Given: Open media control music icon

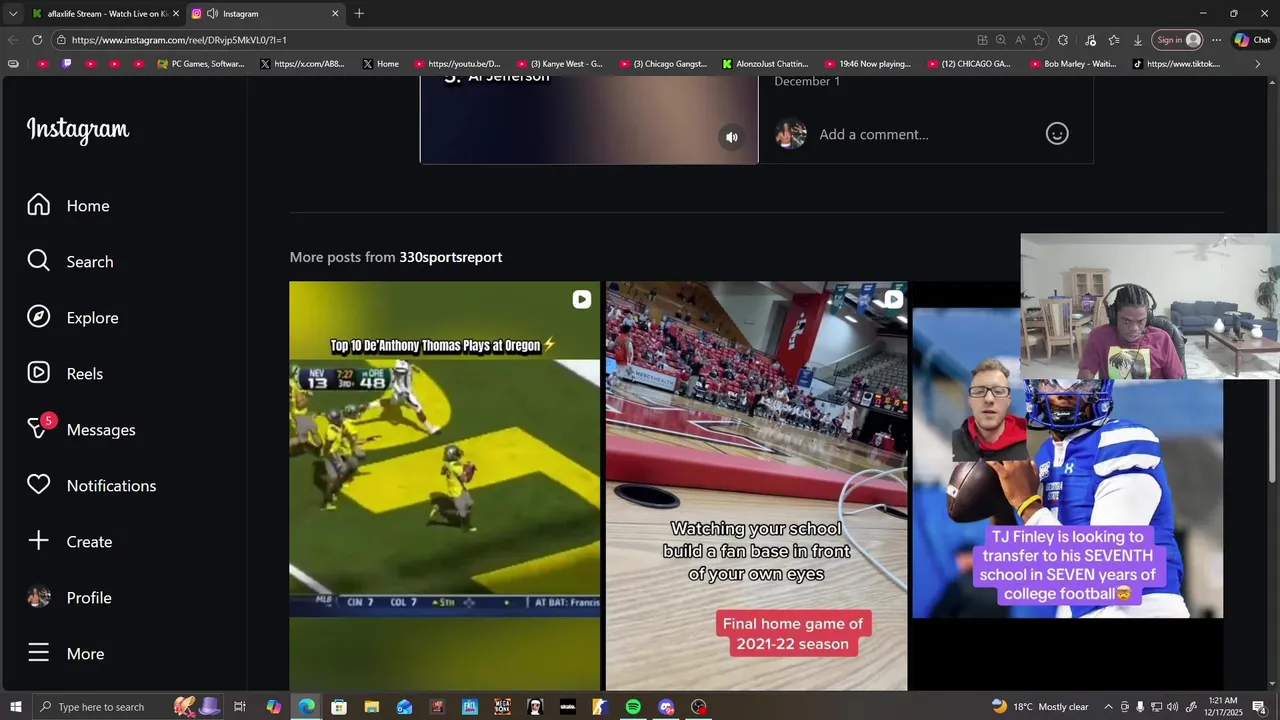Looking at the screenshot, I should 1090,40.
